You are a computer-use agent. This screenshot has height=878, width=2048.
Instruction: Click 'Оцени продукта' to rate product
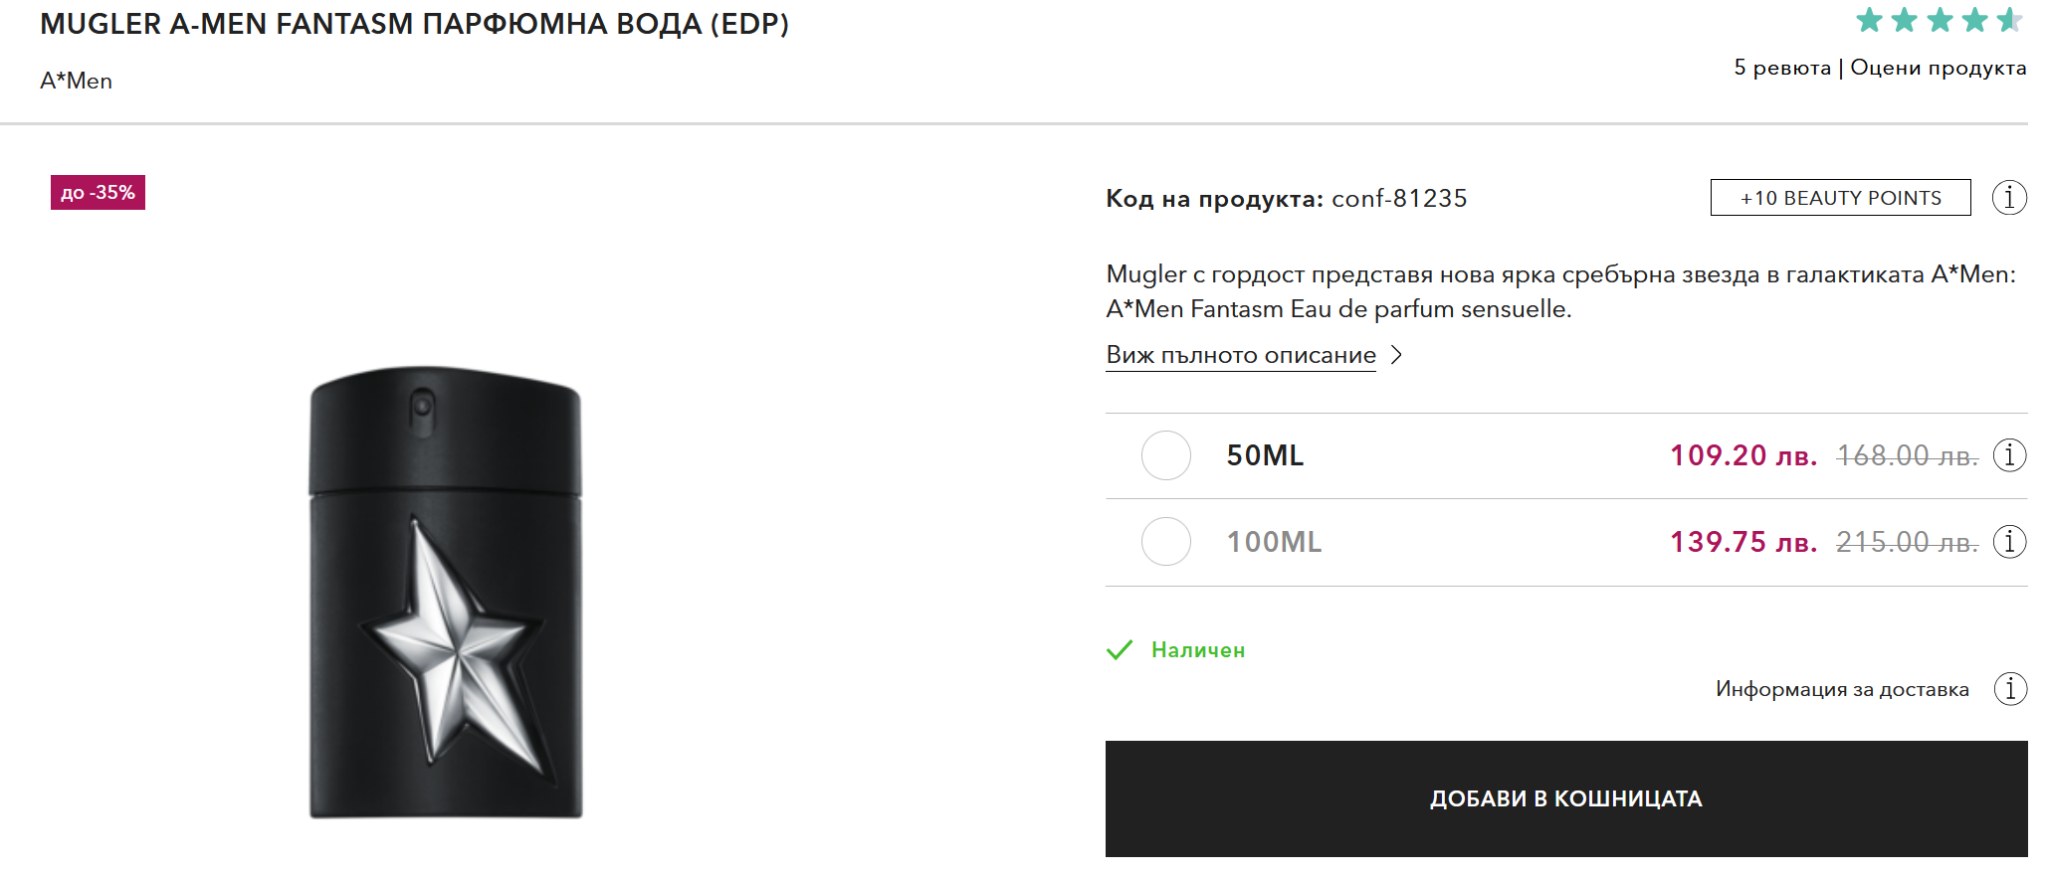(1938, 68)
